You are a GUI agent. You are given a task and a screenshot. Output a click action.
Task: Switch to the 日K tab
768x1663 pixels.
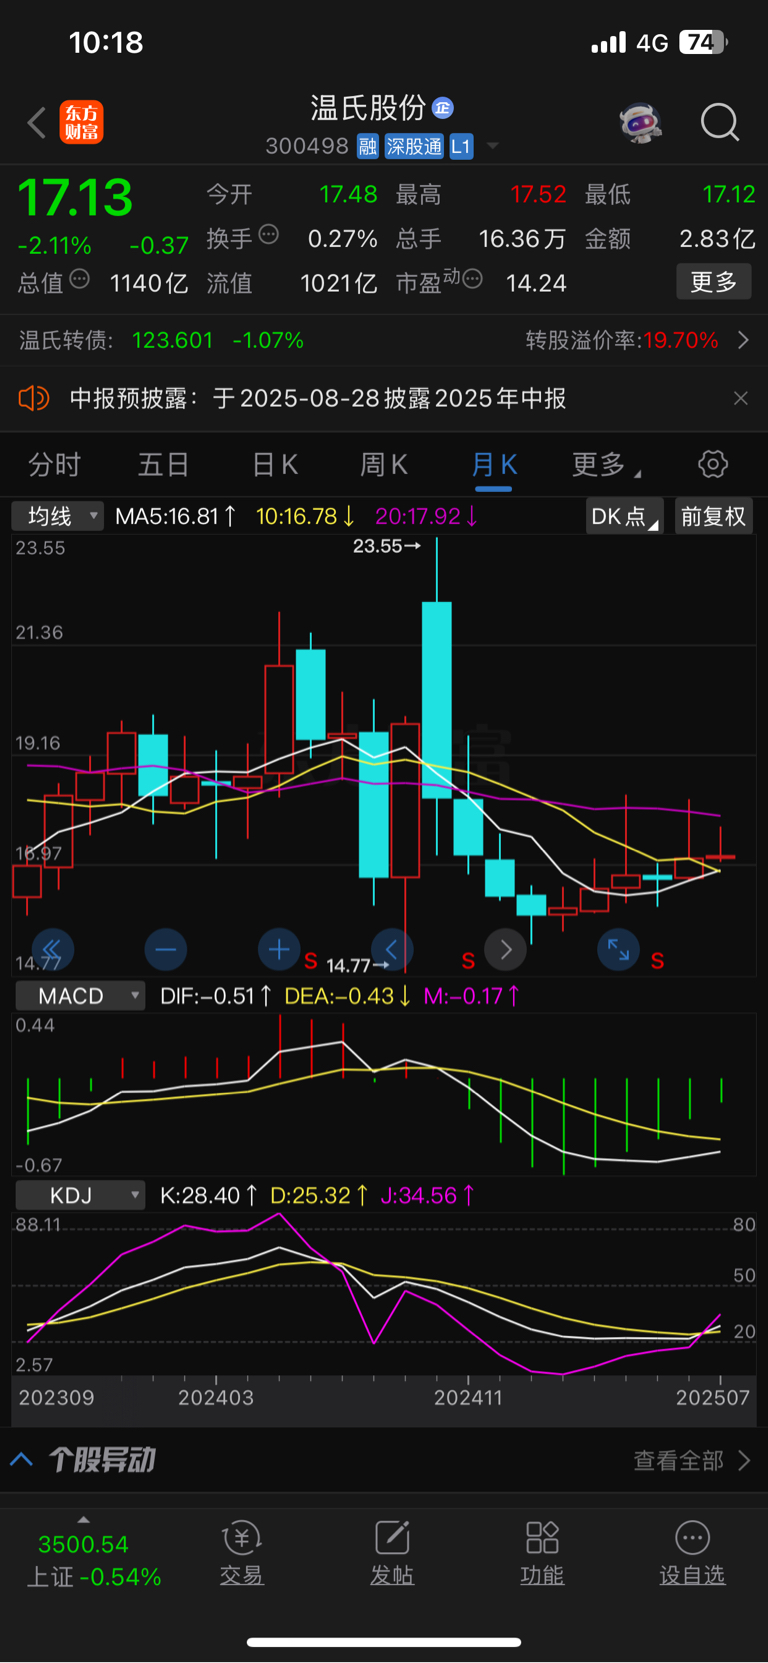[275, 464]
